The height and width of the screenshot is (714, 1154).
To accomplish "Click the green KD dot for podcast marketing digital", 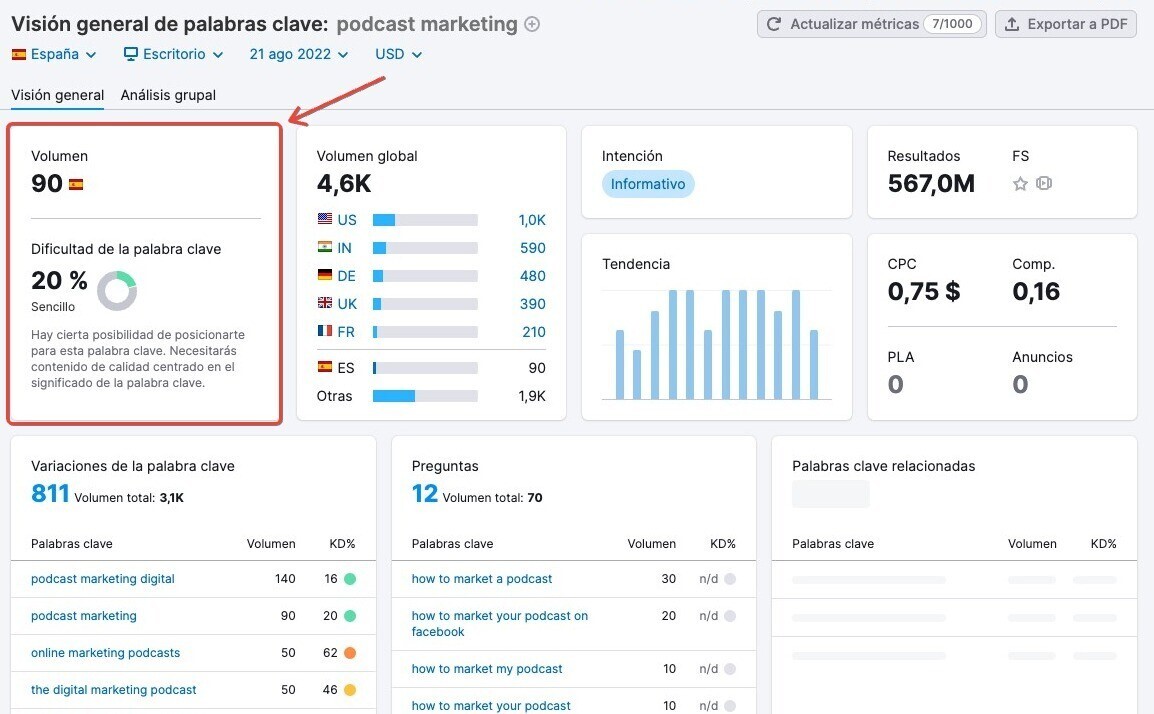I will click(350, 579).
